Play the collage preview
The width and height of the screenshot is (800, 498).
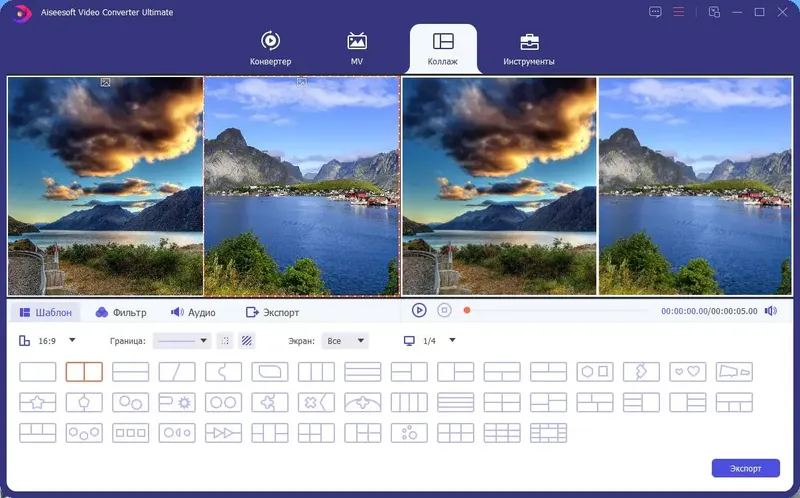point(419,310)
